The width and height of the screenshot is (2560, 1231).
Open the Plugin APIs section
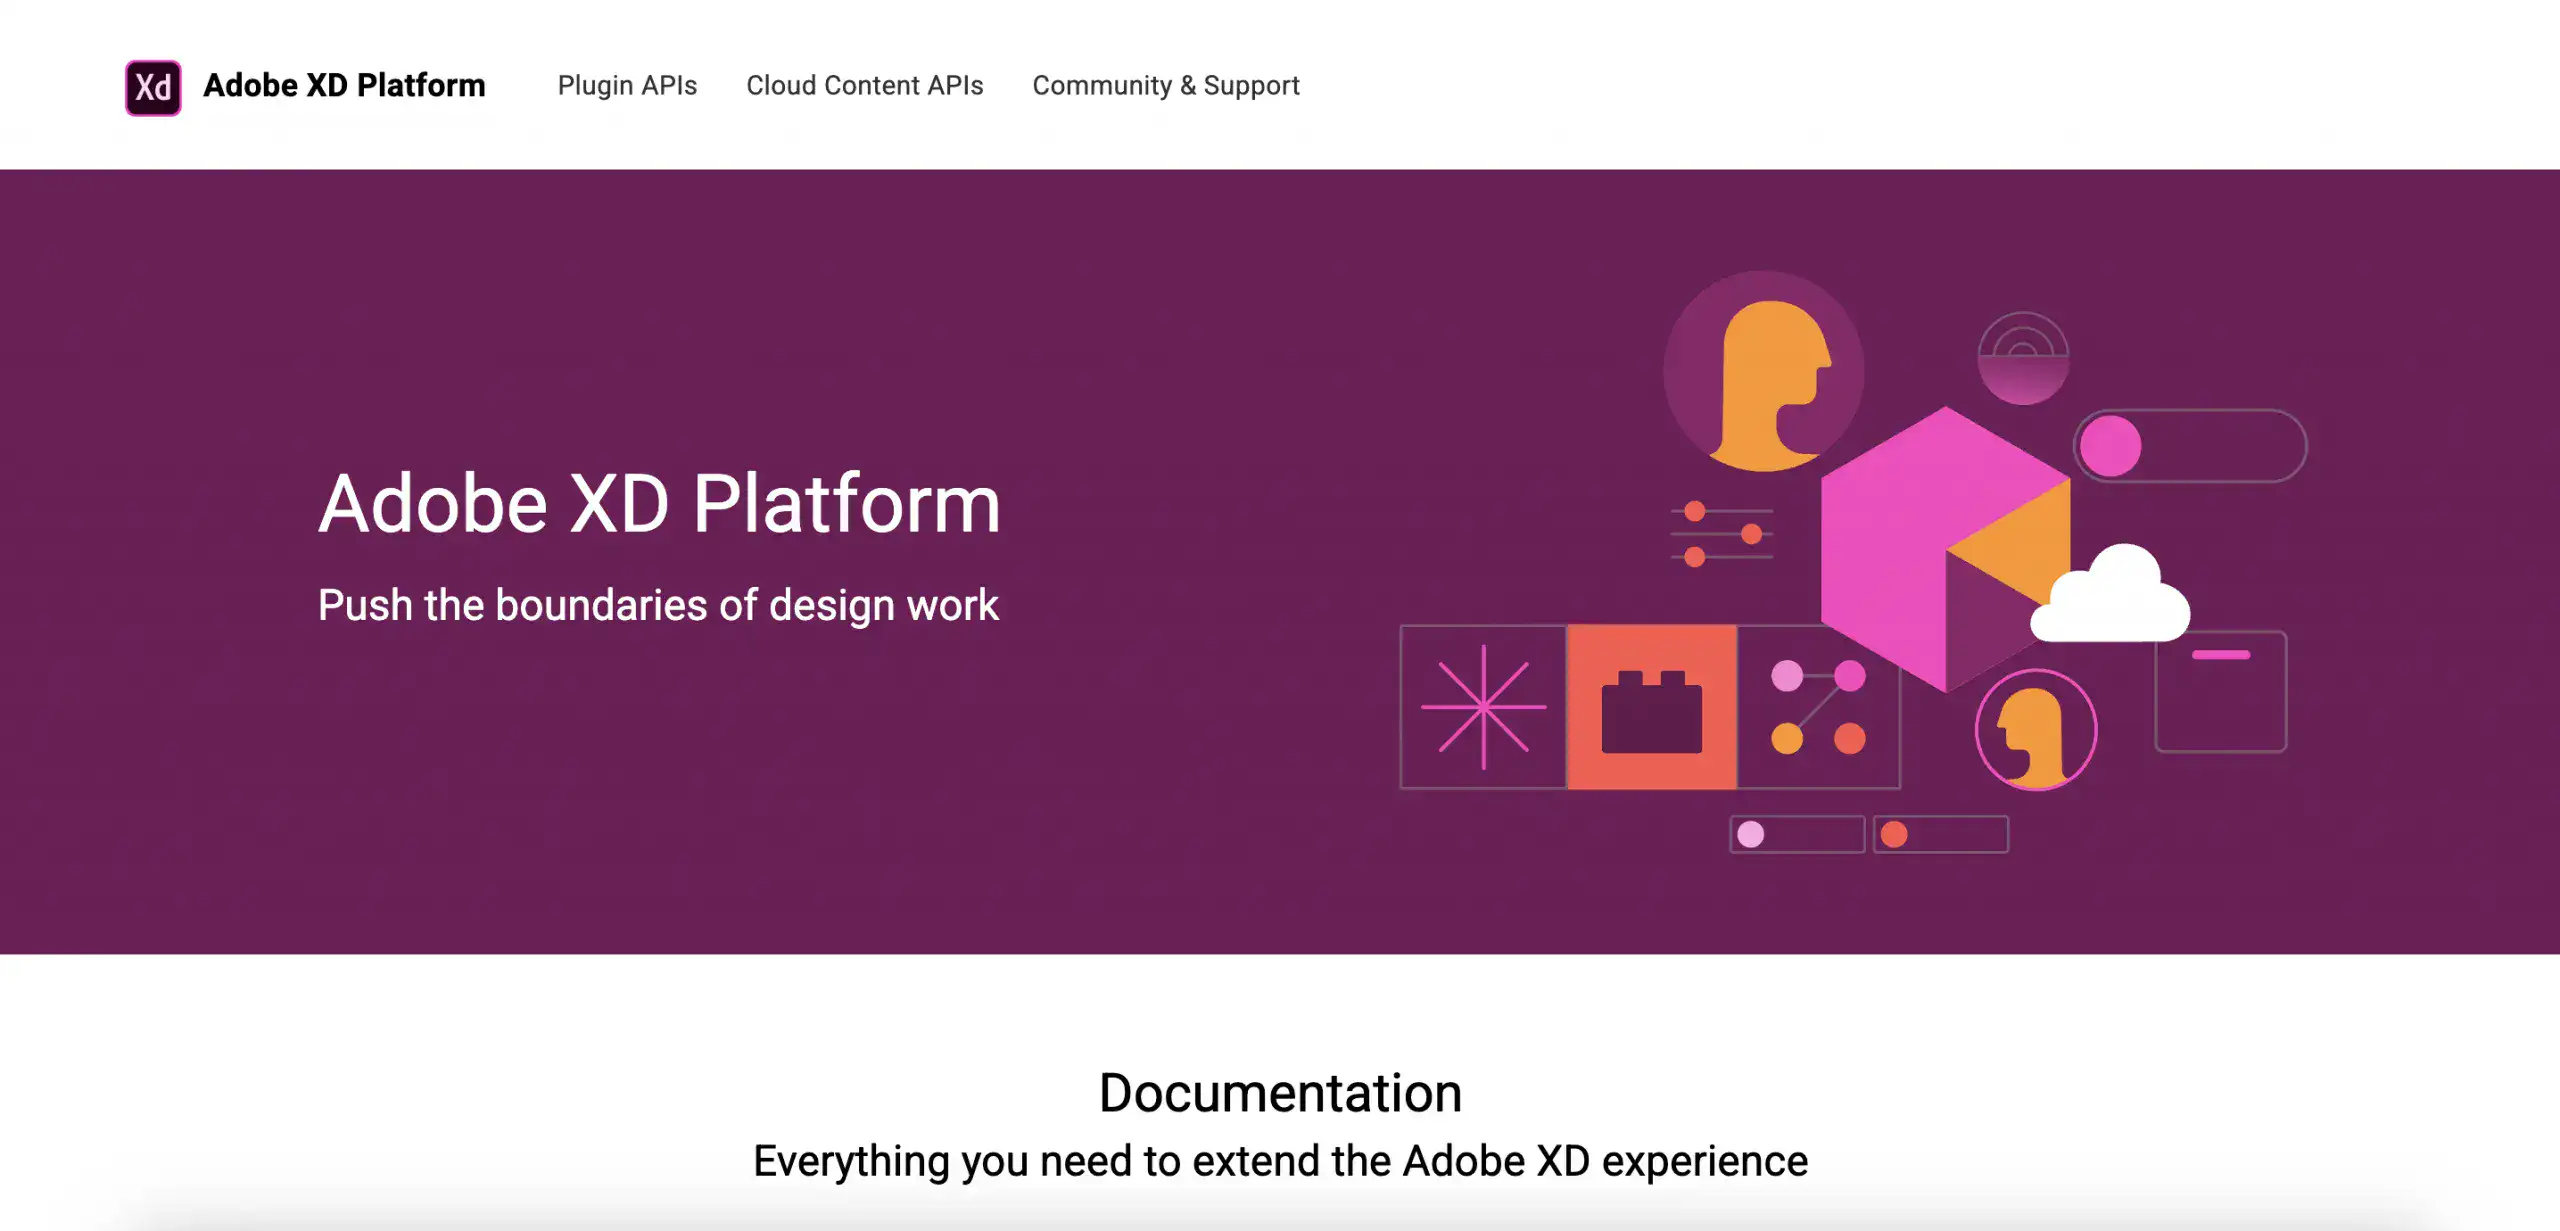tap(627, 85)
